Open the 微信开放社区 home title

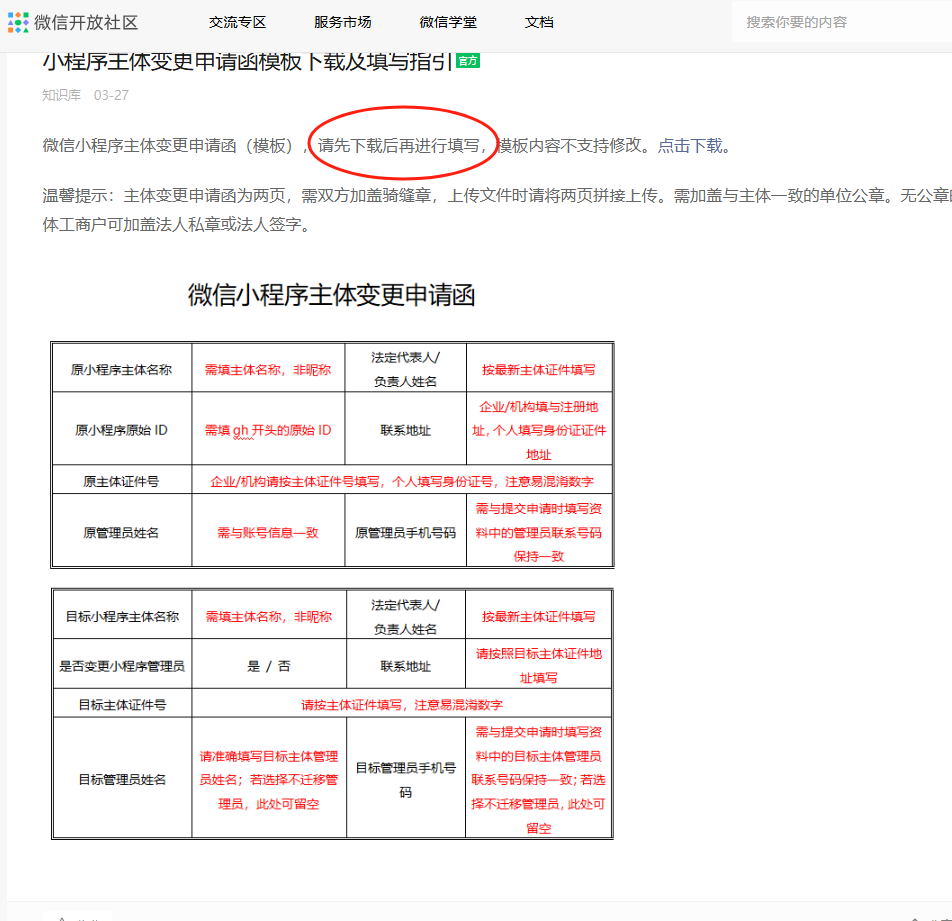click(x=86, y=22)
